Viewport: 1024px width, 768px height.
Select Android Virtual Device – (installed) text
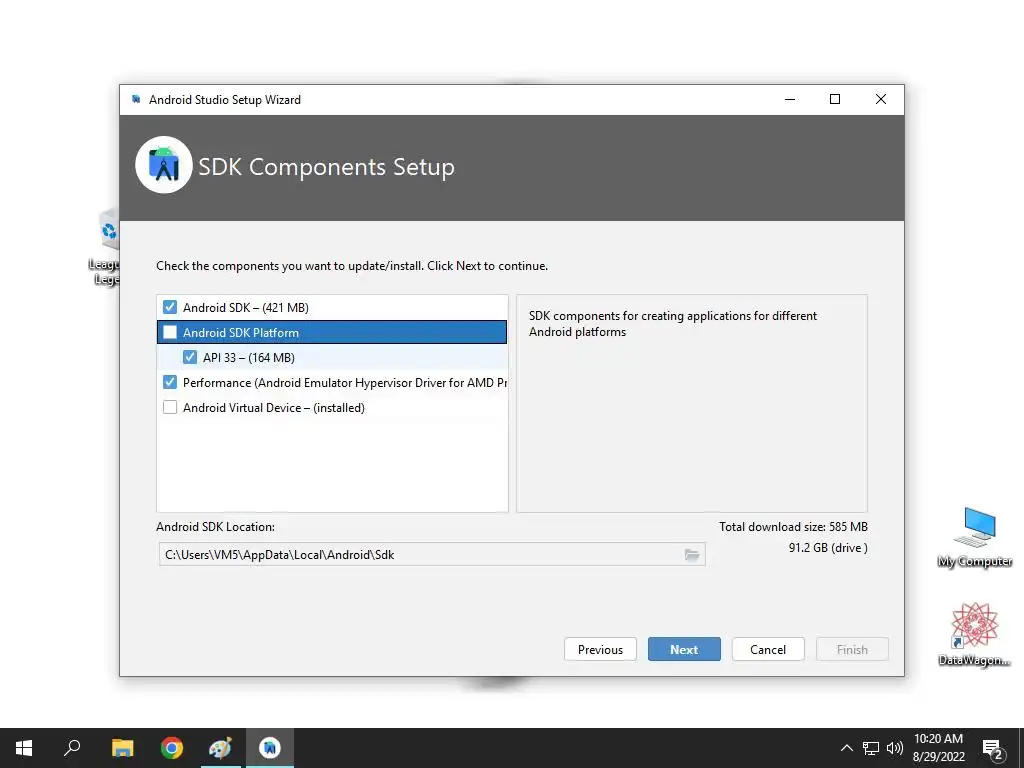coord(274,408)
